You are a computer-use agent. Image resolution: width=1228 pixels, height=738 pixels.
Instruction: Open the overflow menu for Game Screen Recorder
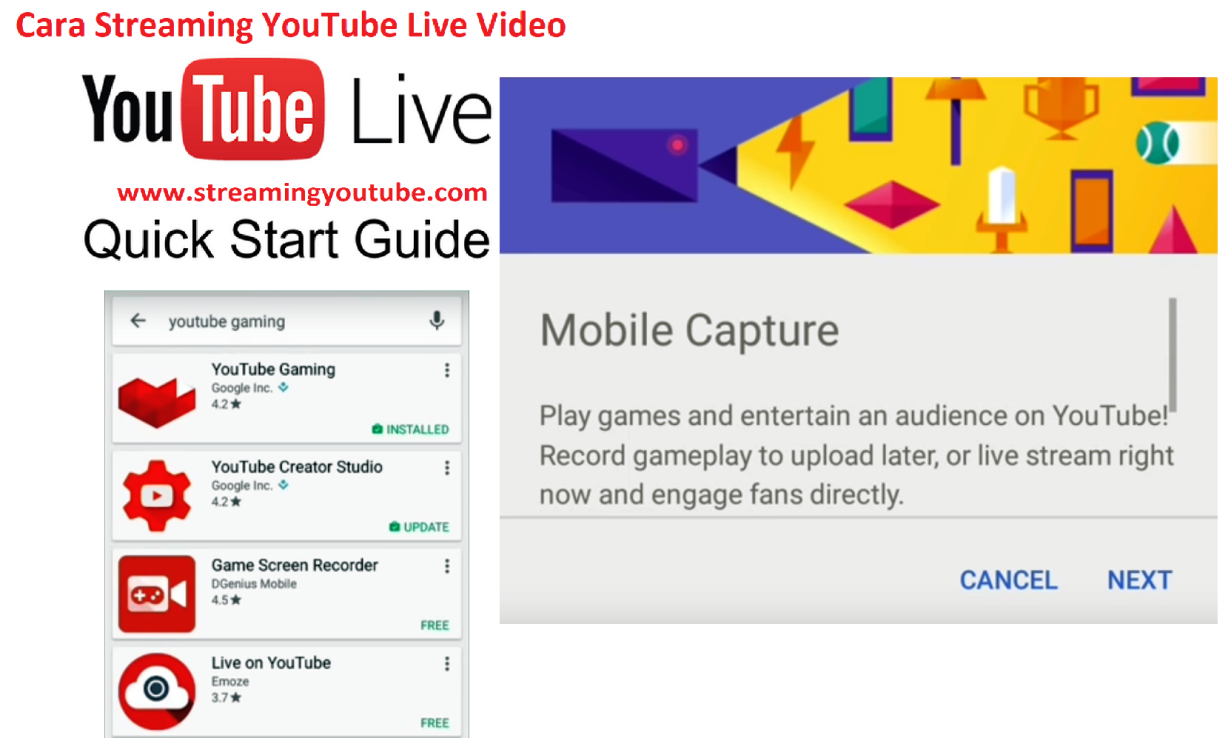tap(447, 566)
